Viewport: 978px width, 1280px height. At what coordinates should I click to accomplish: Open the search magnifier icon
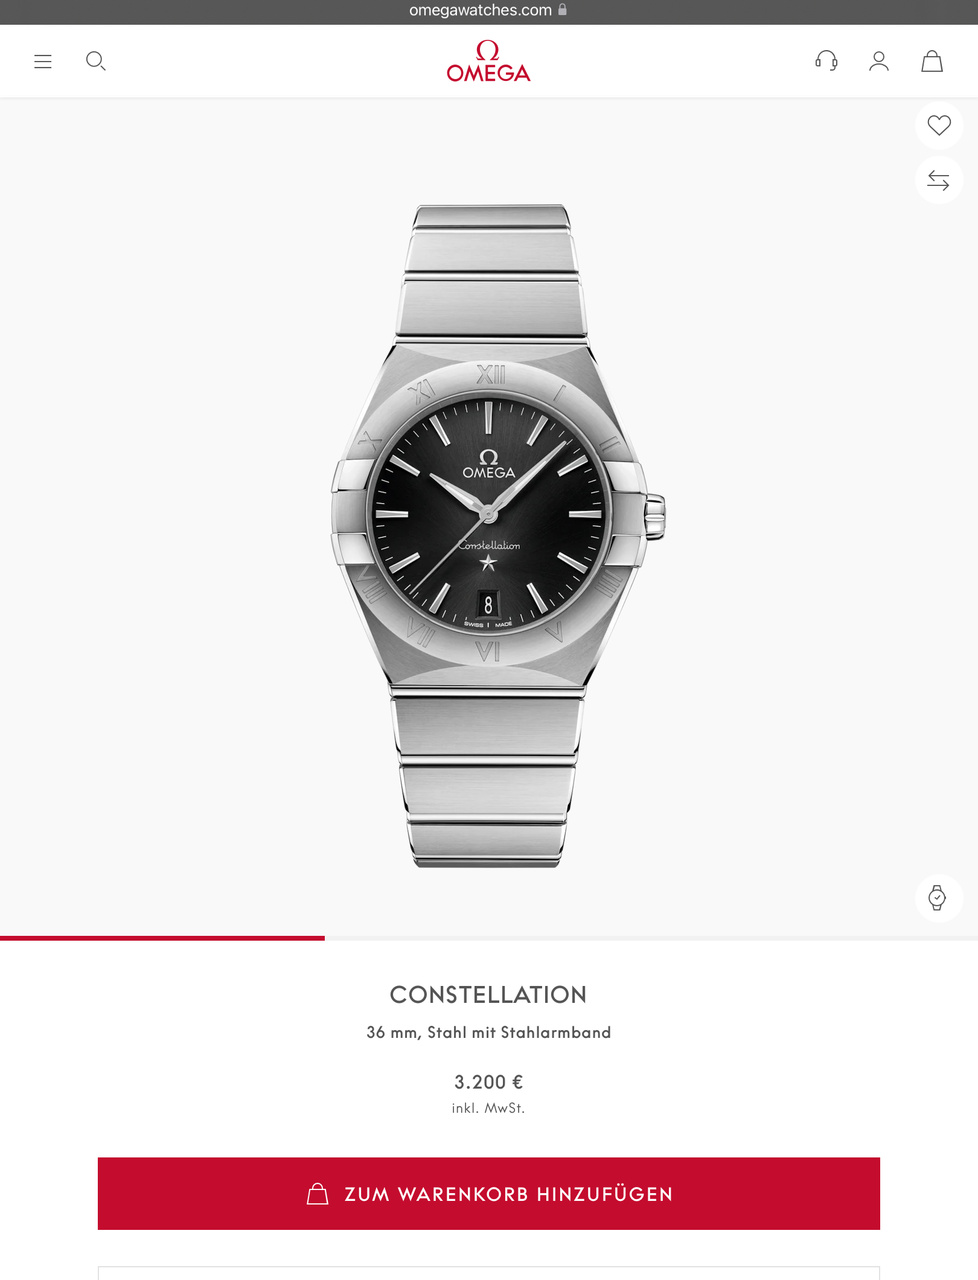96,62
